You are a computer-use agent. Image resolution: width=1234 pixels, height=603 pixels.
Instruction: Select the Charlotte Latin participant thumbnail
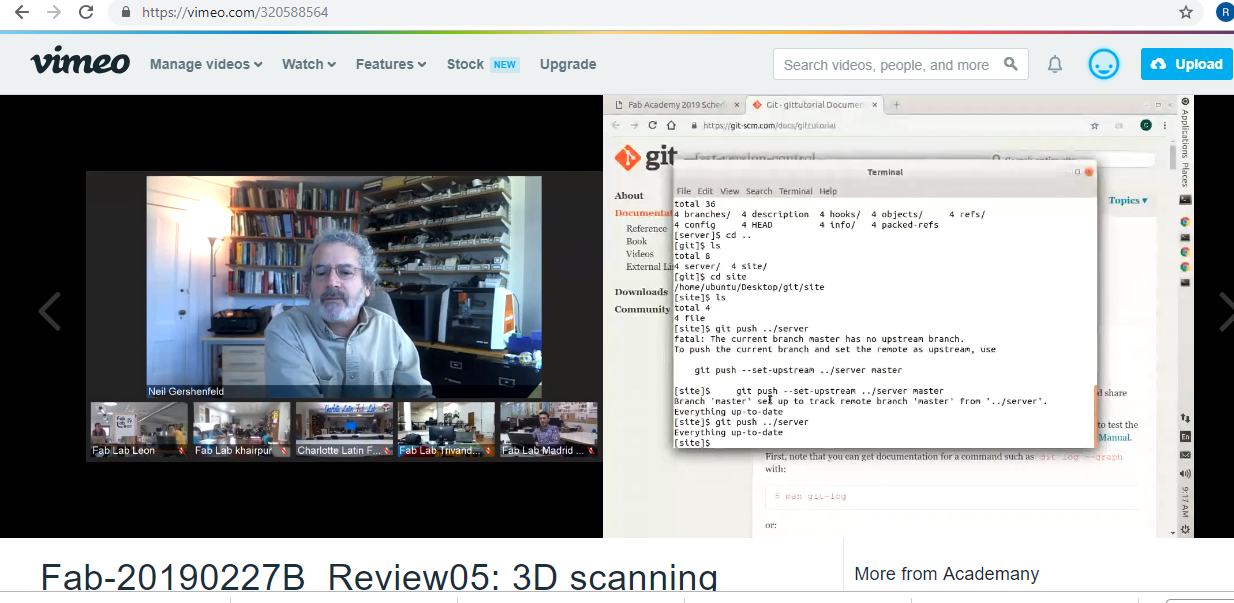[344, 429]
